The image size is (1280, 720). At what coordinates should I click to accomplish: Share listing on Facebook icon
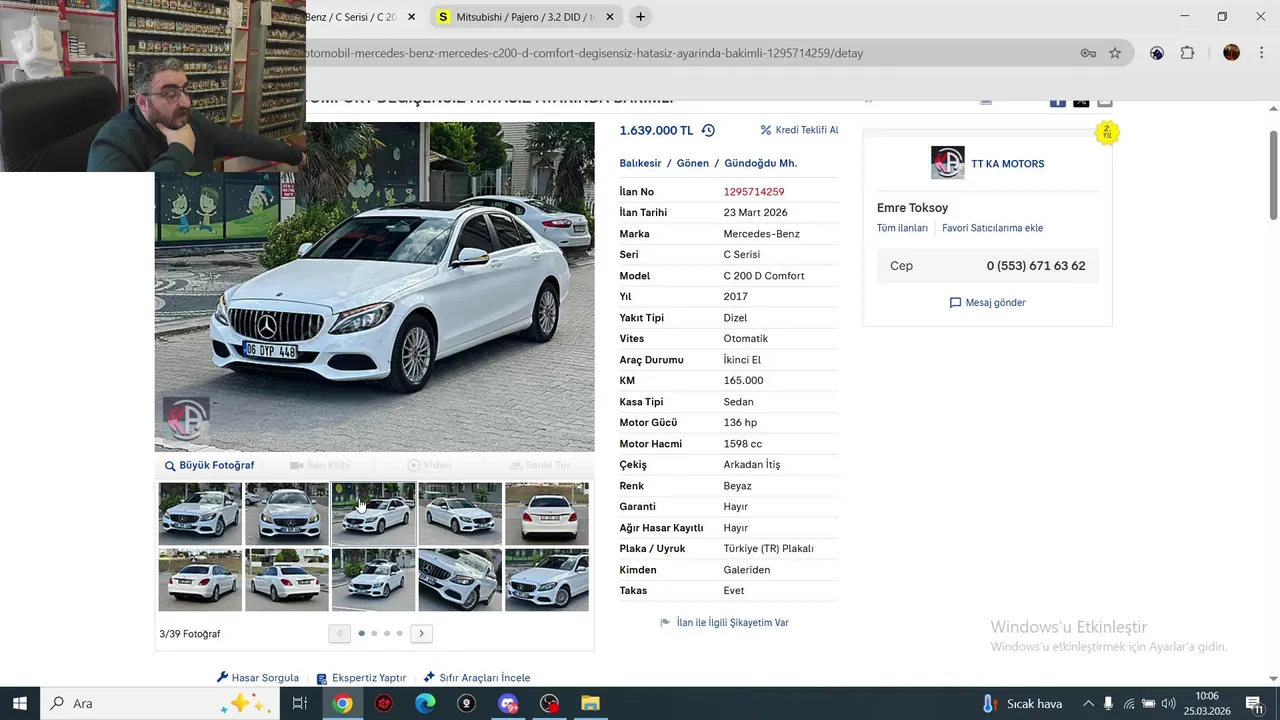click(1057, 101)
